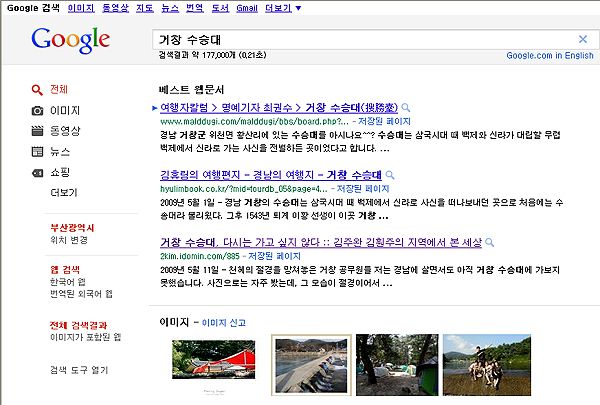Viewport: 600px width, 405px height.
Task: Clear the search box with the X icon
Action: tap(583, 39)
